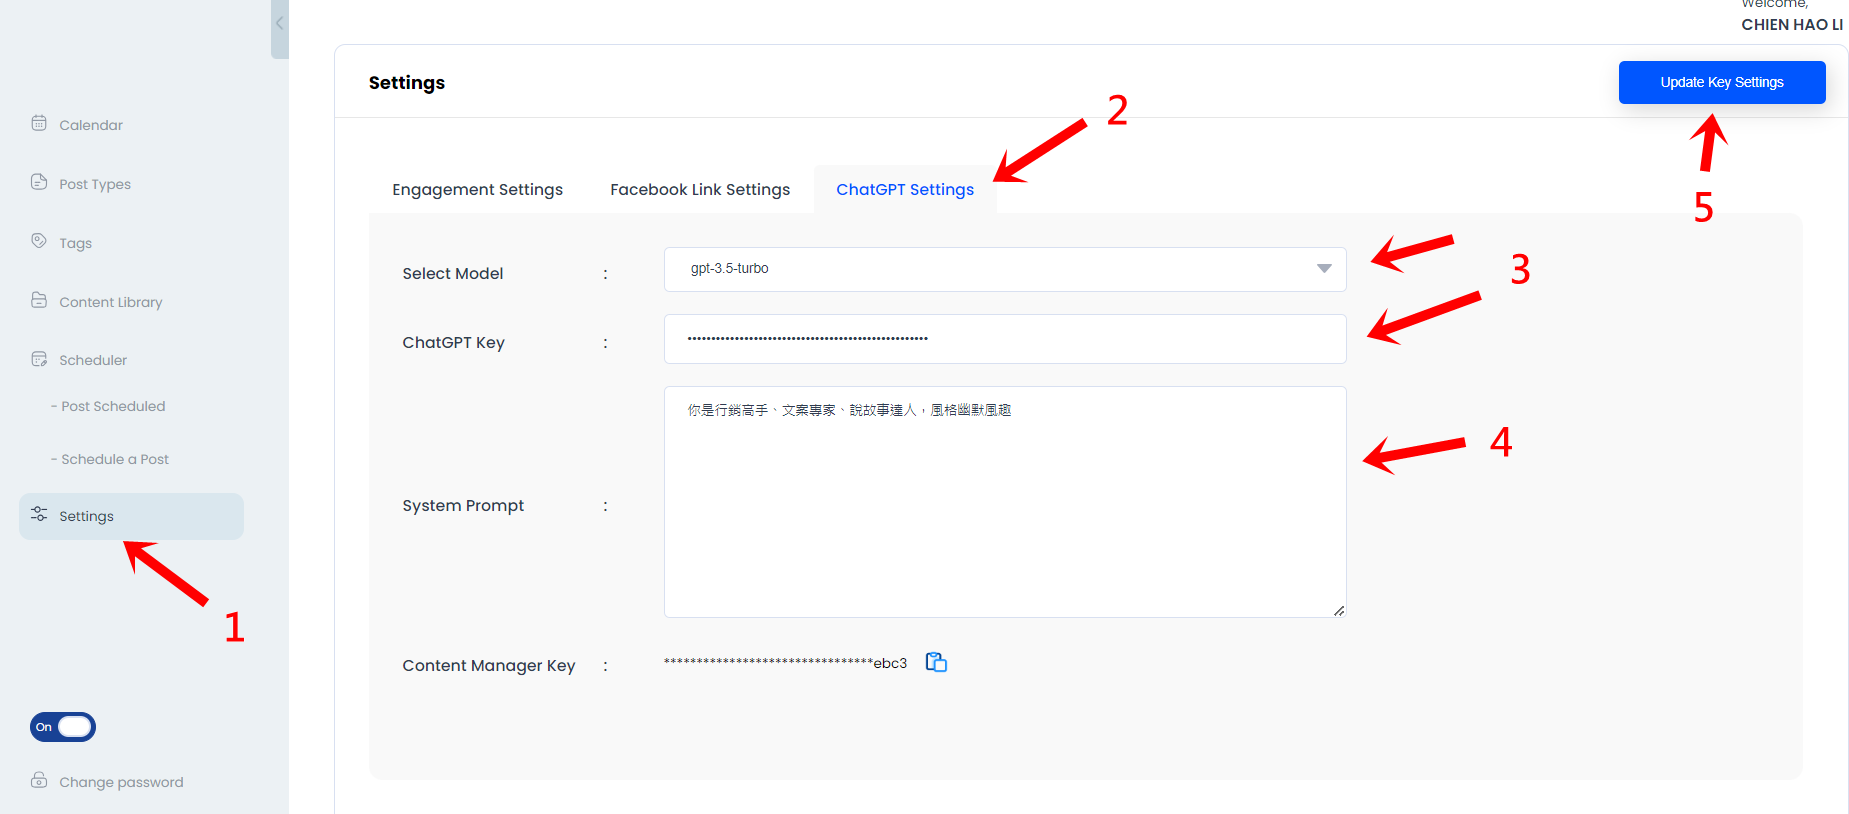The width and height of the screenshot is (1849, 814).
Task: Click the Scheduler sidebar icon
Action: pos(39,359)
